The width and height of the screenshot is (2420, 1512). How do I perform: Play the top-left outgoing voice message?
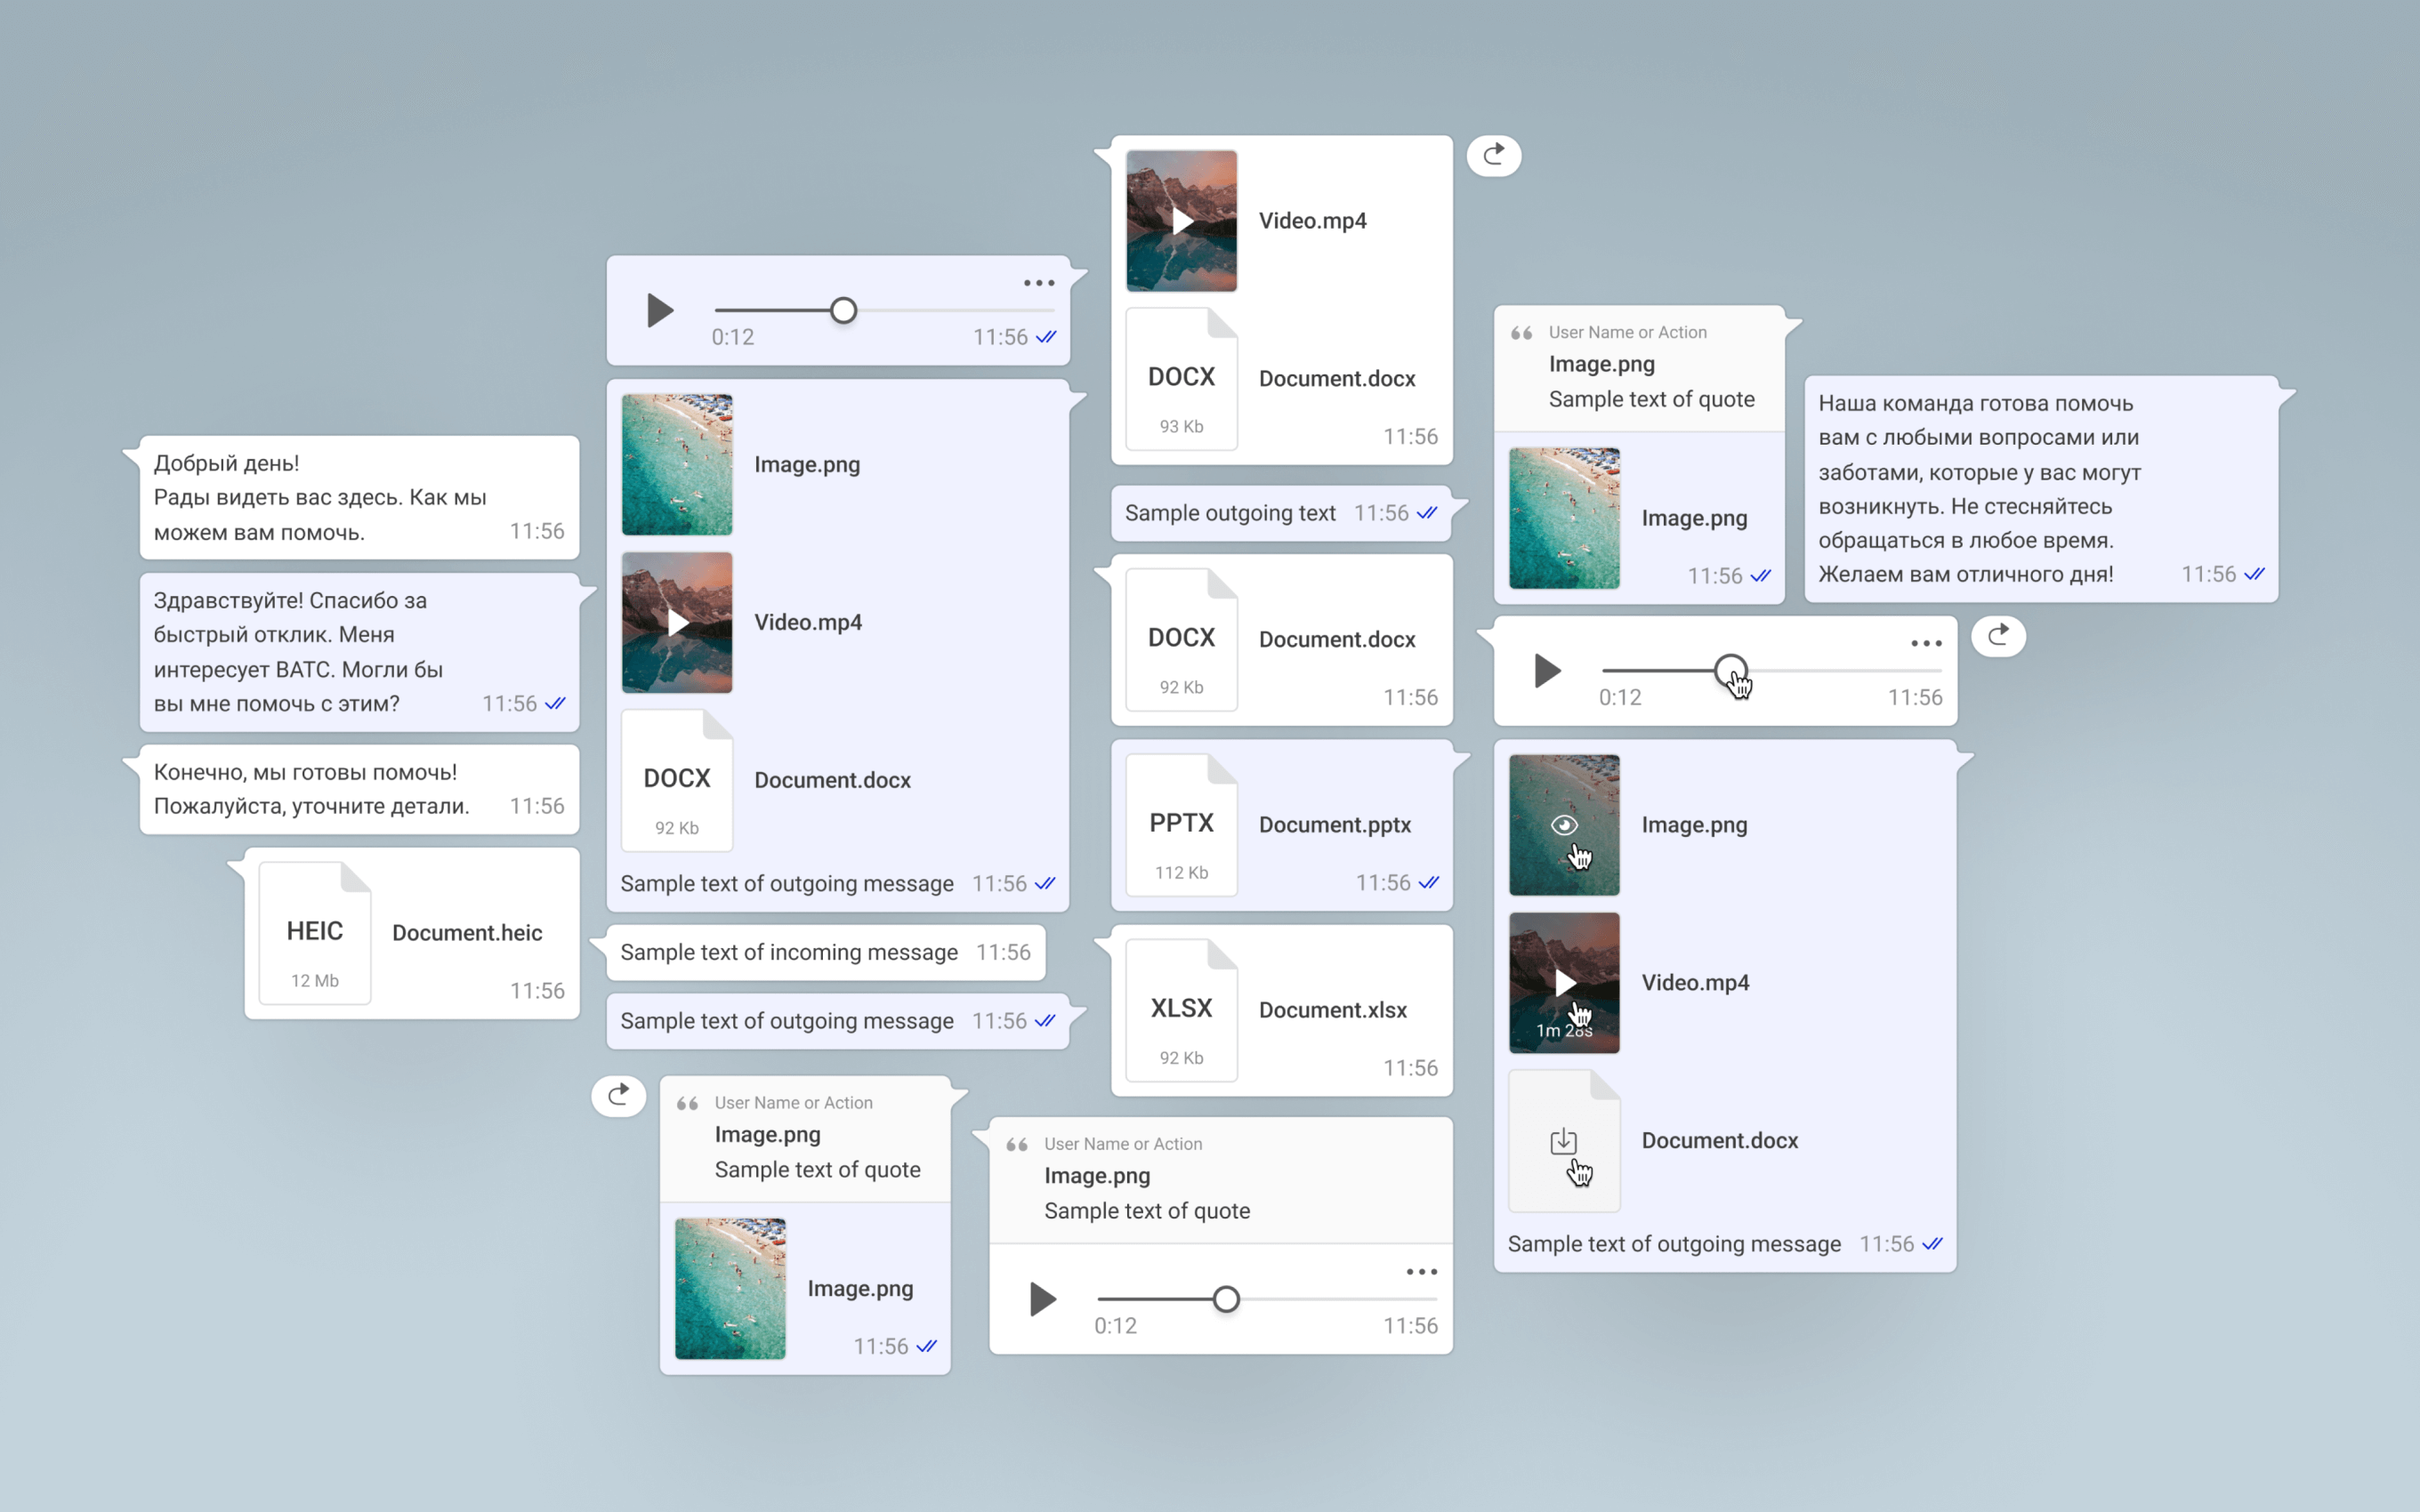tap(659, 311)
